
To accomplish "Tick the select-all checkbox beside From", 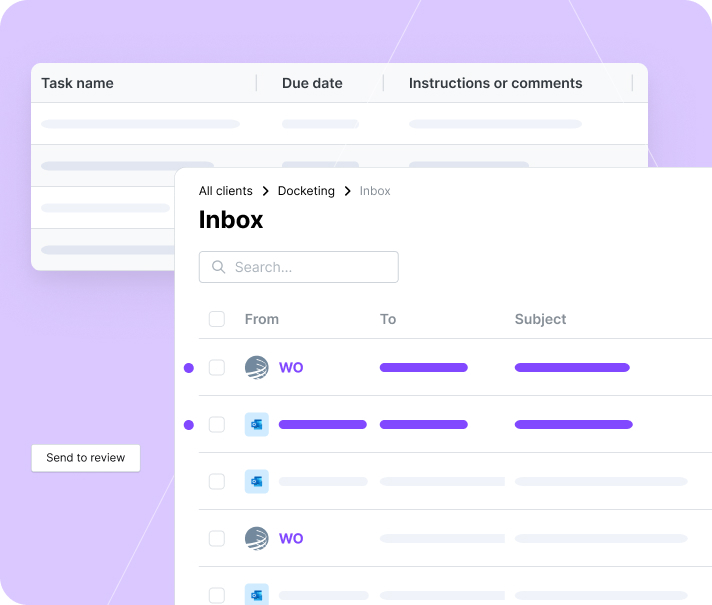I will [217, 319].
